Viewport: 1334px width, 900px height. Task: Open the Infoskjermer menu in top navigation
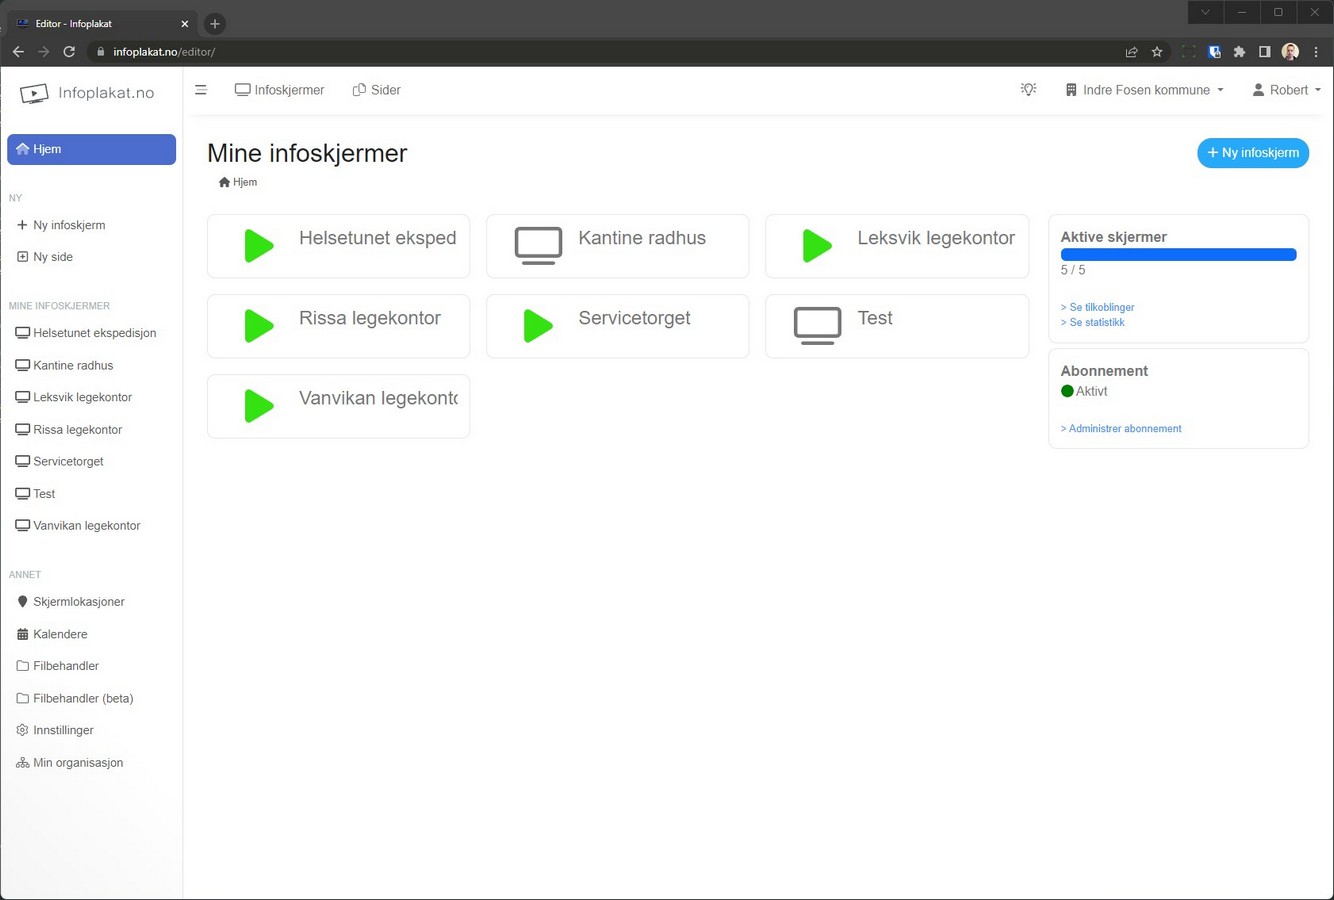pos(280,90)
